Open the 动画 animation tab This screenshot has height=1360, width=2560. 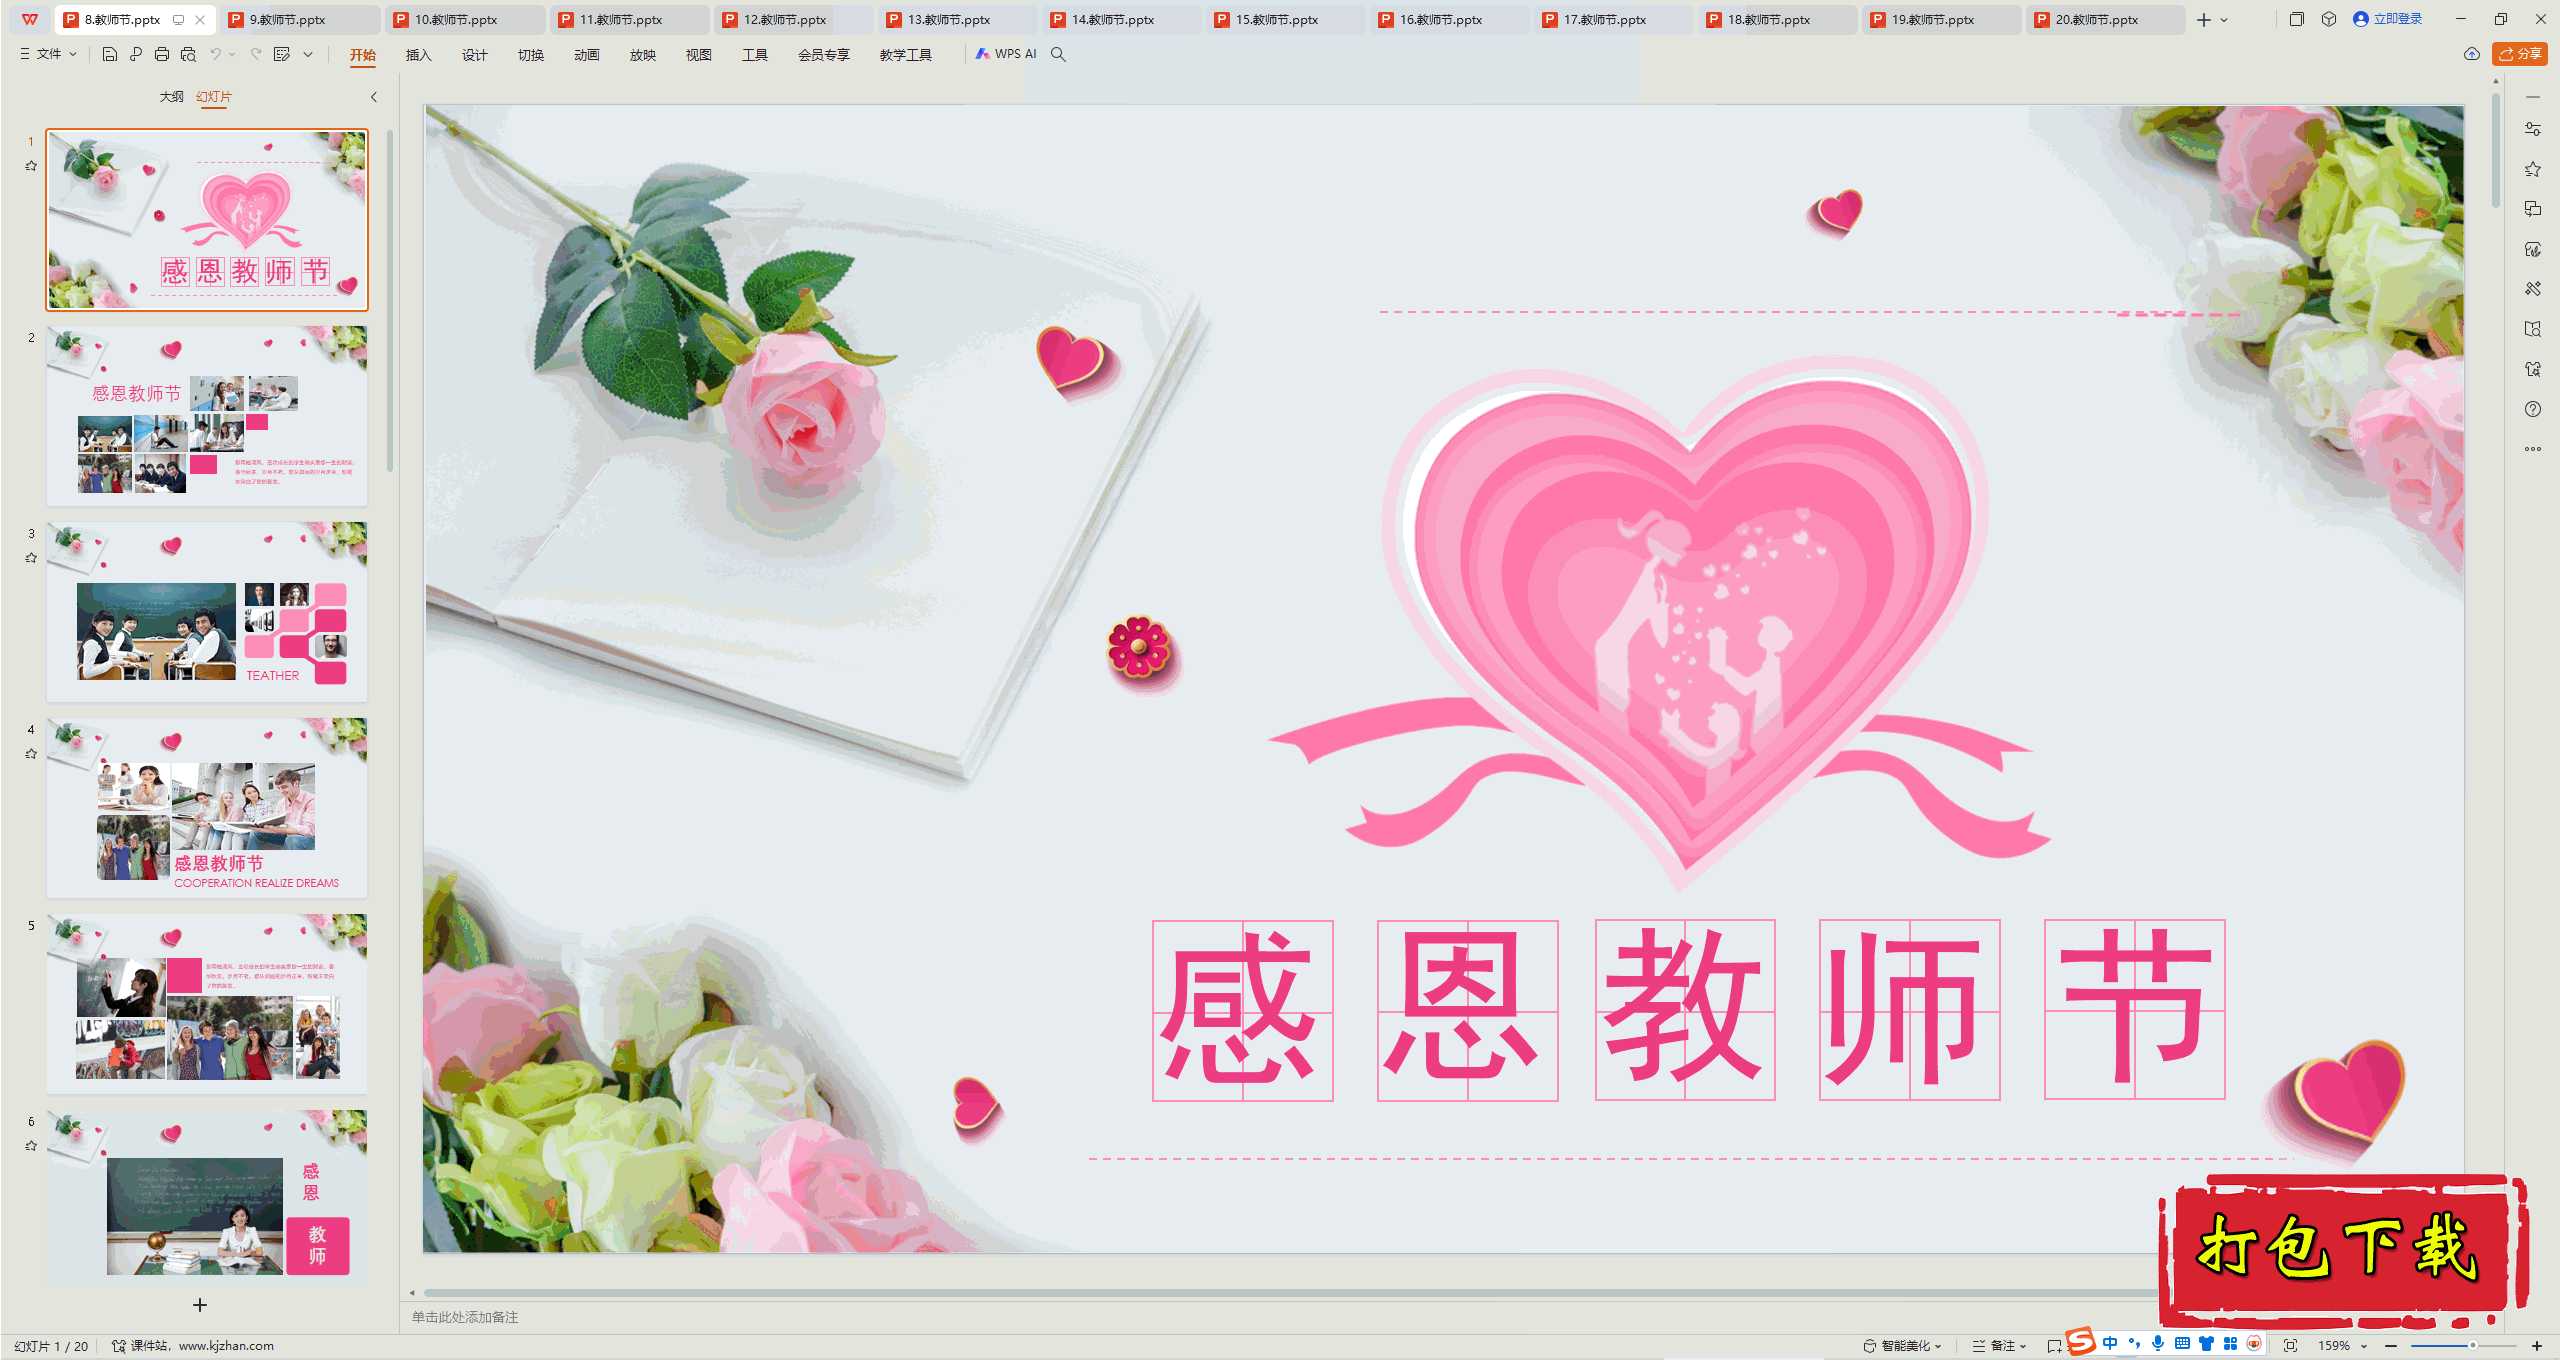(x=586, y=55)
